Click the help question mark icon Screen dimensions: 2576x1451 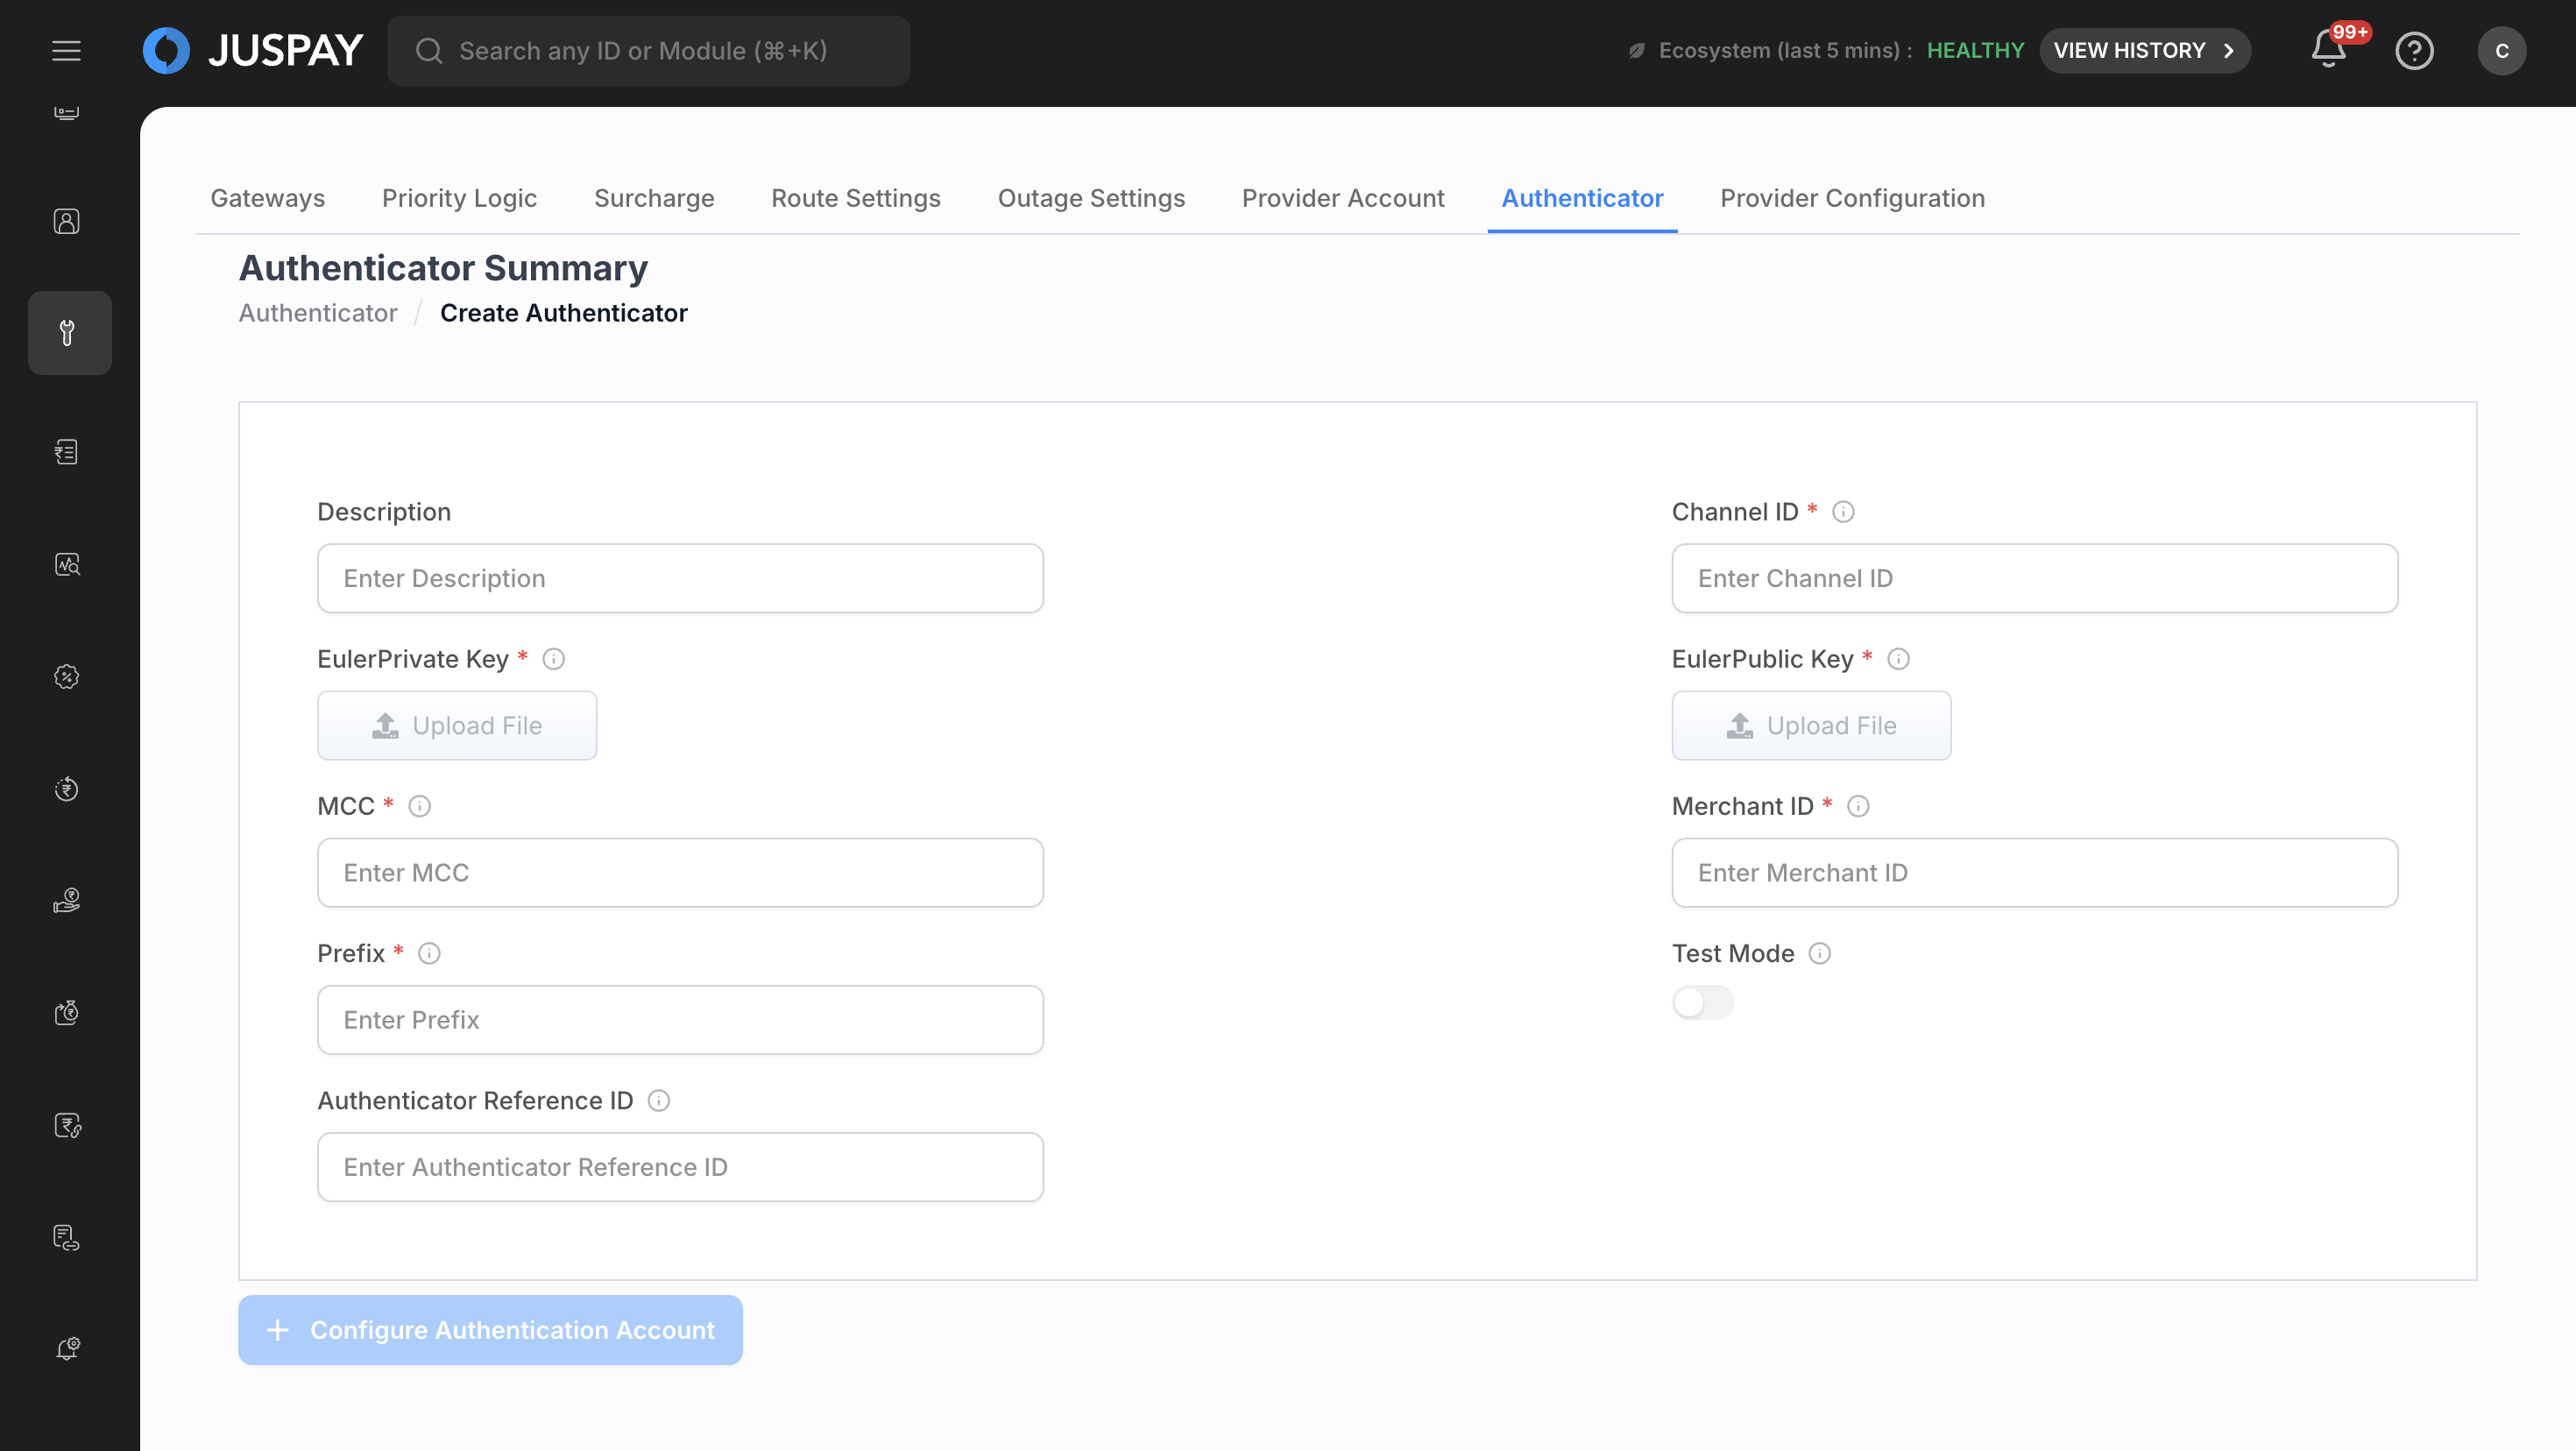[2414, 51]
